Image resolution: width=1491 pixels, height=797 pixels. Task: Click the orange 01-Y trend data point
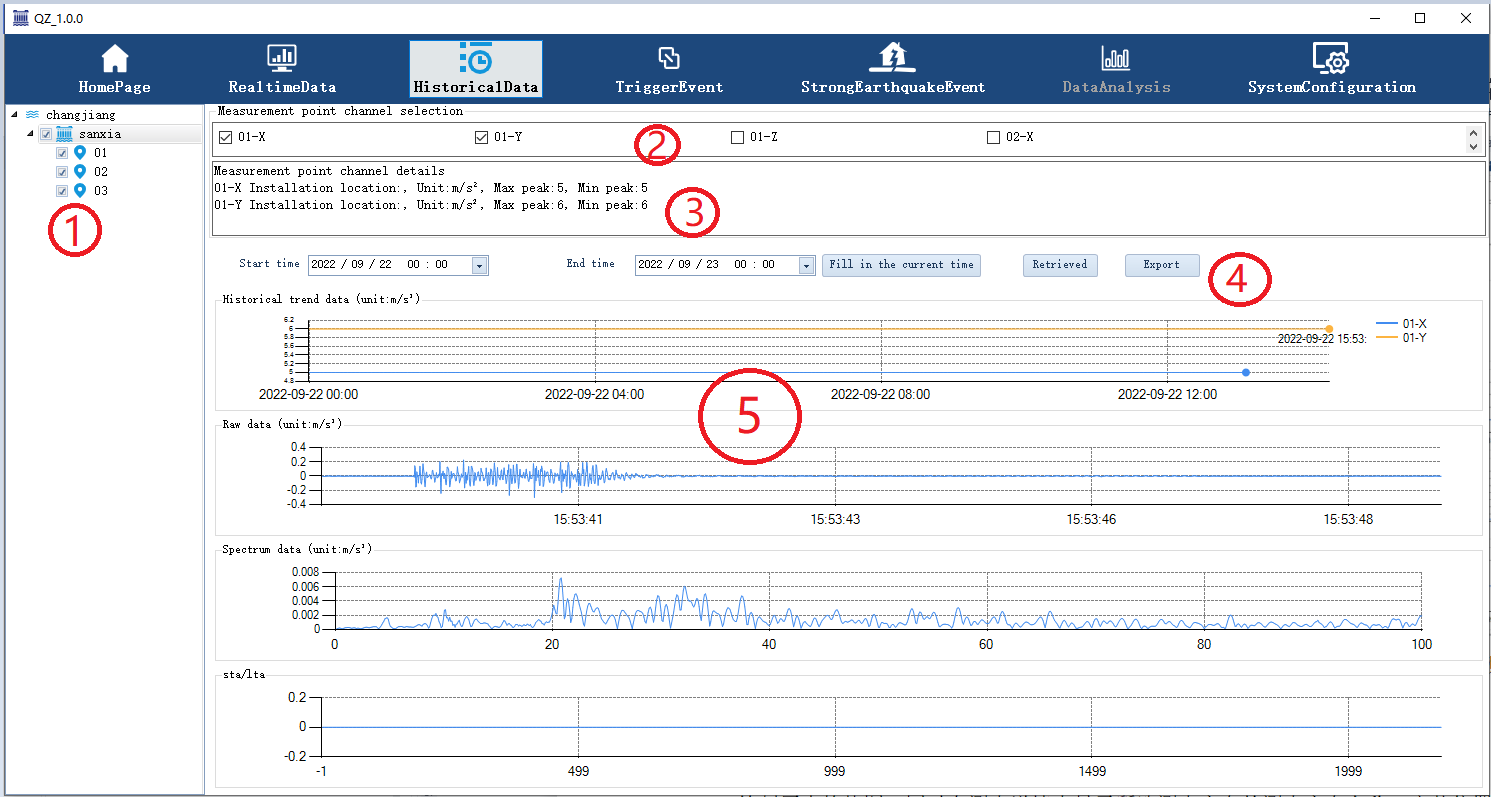1329,328
